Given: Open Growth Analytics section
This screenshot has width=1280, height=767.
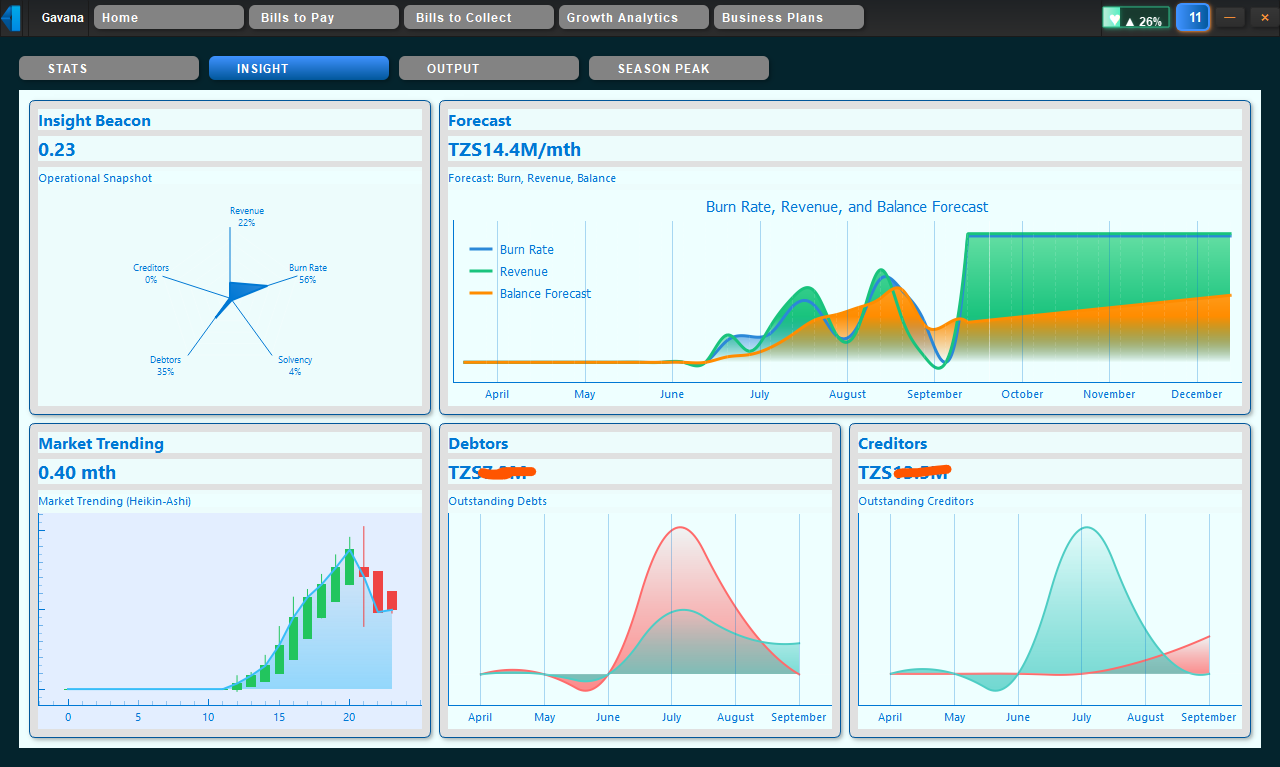Looking at the screenshot, I should (x=634, y=17).
